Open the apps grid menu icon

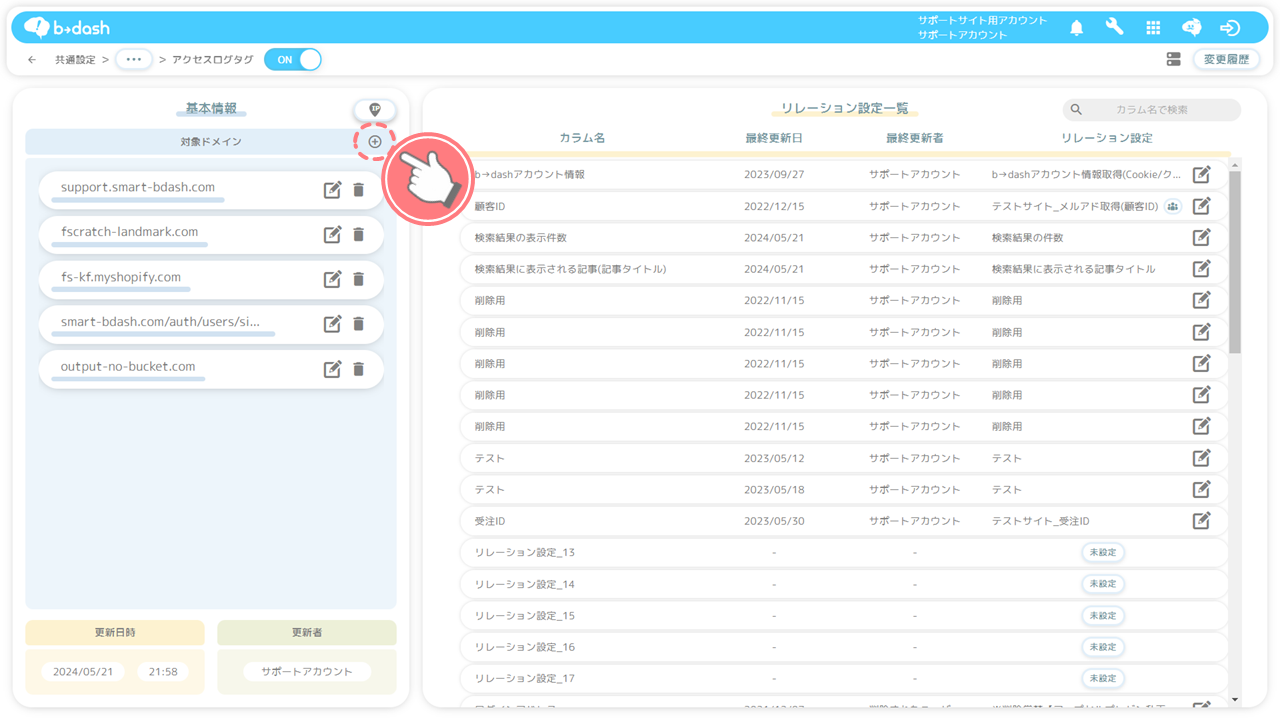[1153, 28]
